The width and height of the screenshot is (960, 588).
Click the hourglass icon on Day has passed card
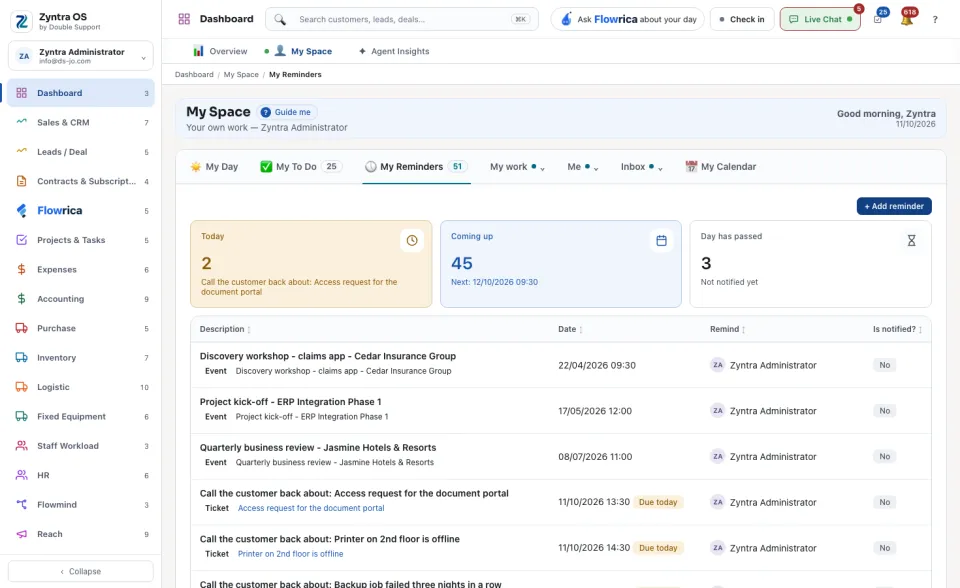point(911,241)
